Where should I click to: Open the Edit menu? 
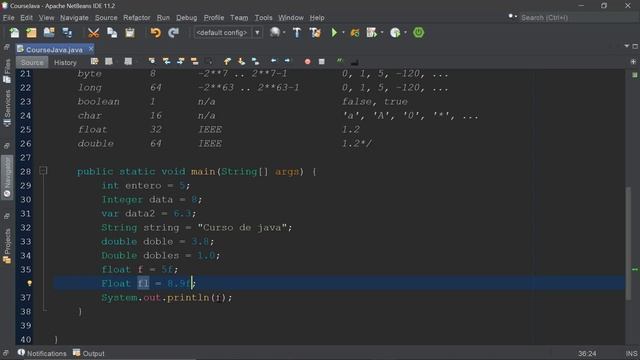[x=26, y=18]
